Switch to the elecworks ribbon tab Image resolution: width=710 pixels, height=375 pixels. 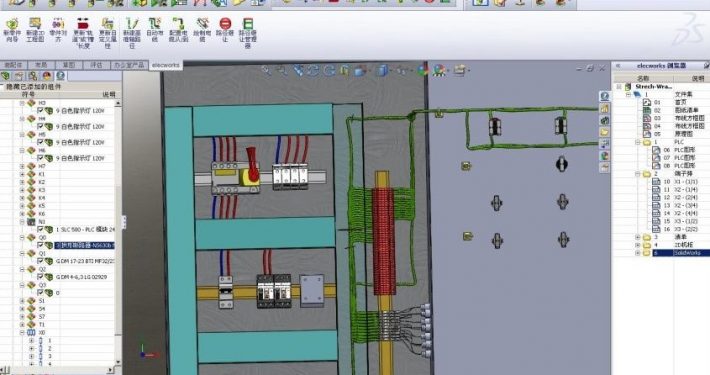click(166, 65)
